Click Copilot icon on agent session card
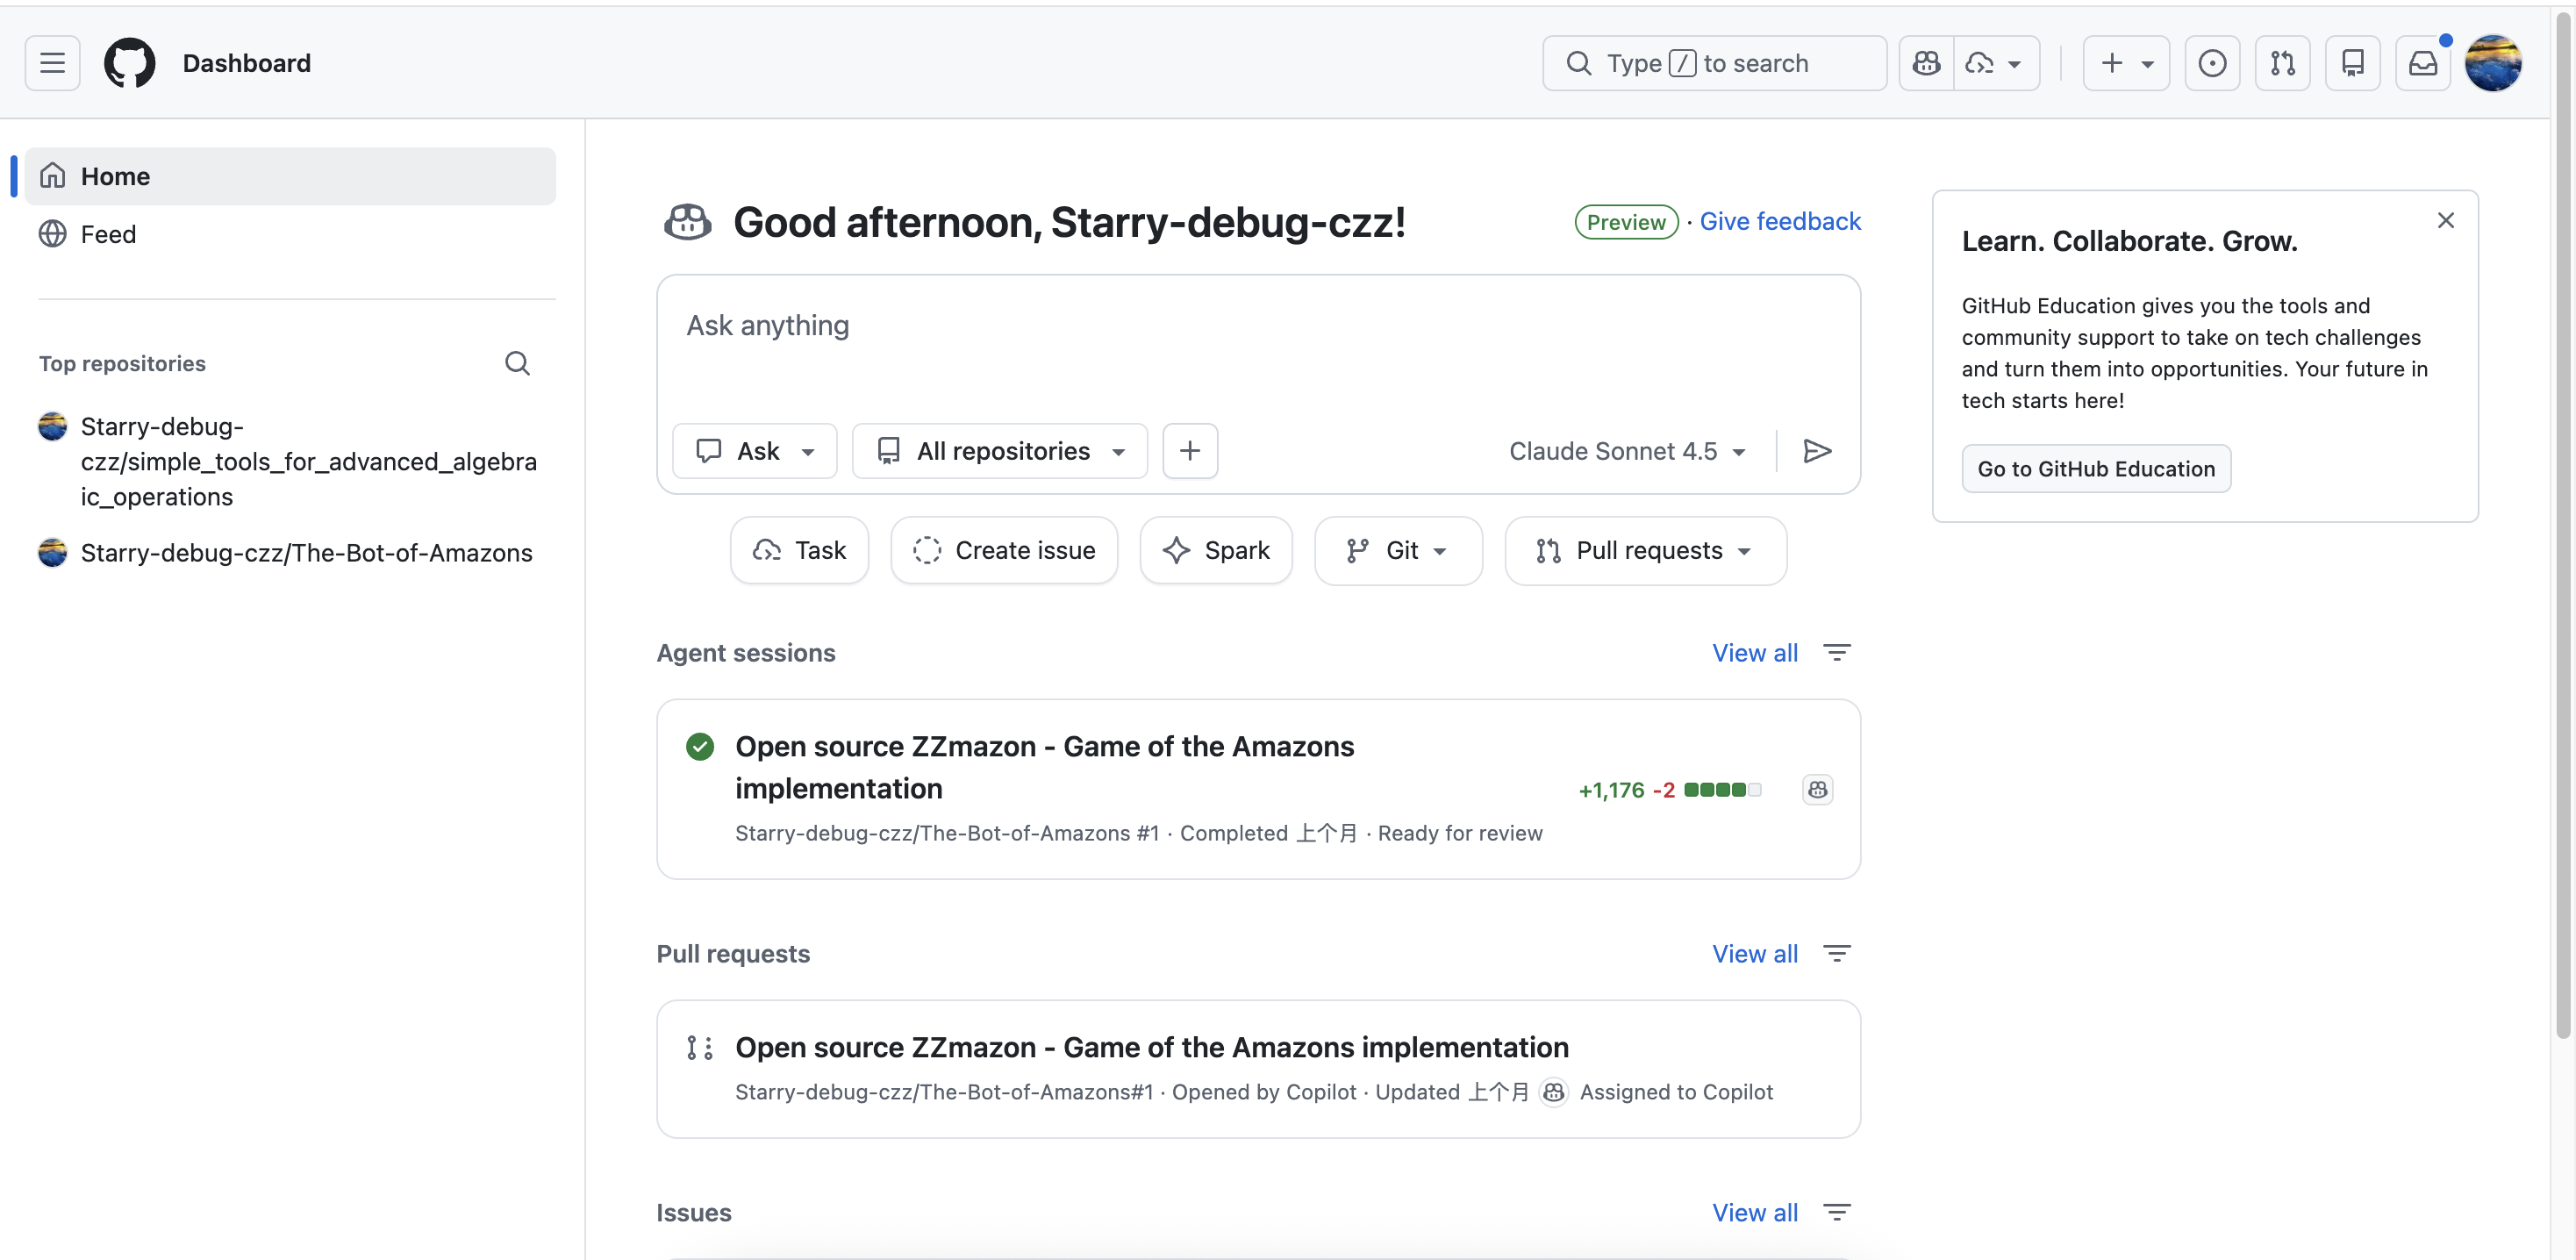 tap(1817, 790)
